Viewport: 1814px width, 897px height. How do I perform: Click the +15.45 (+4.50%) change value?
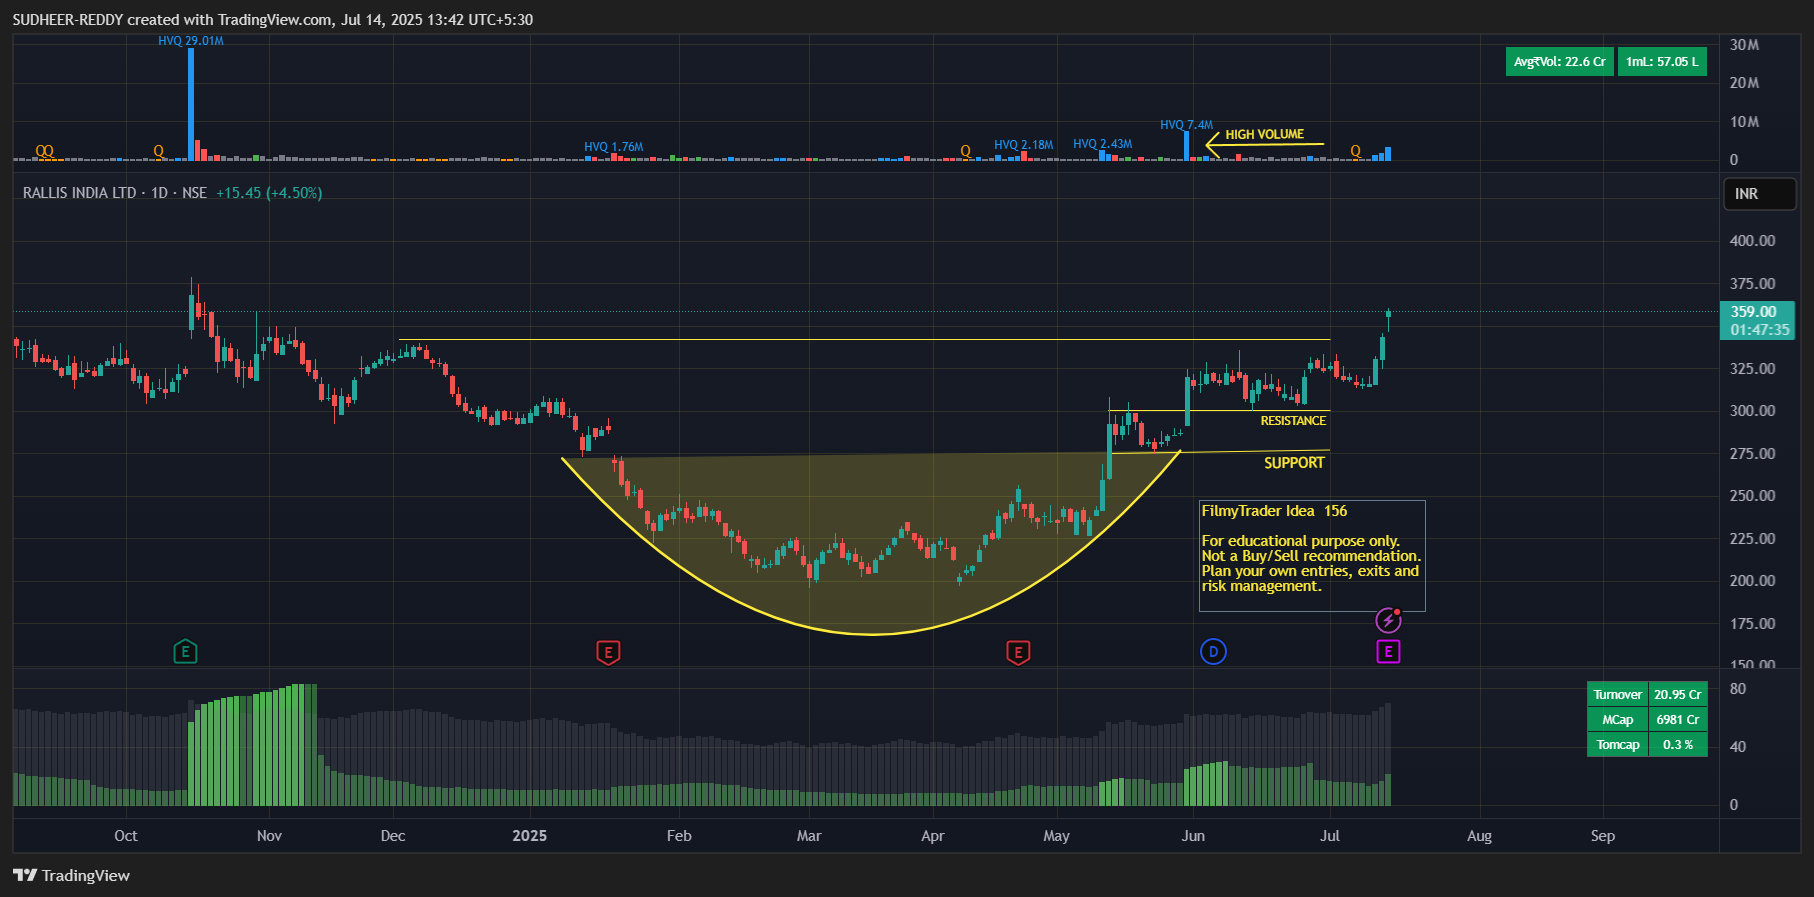point(269,193)
